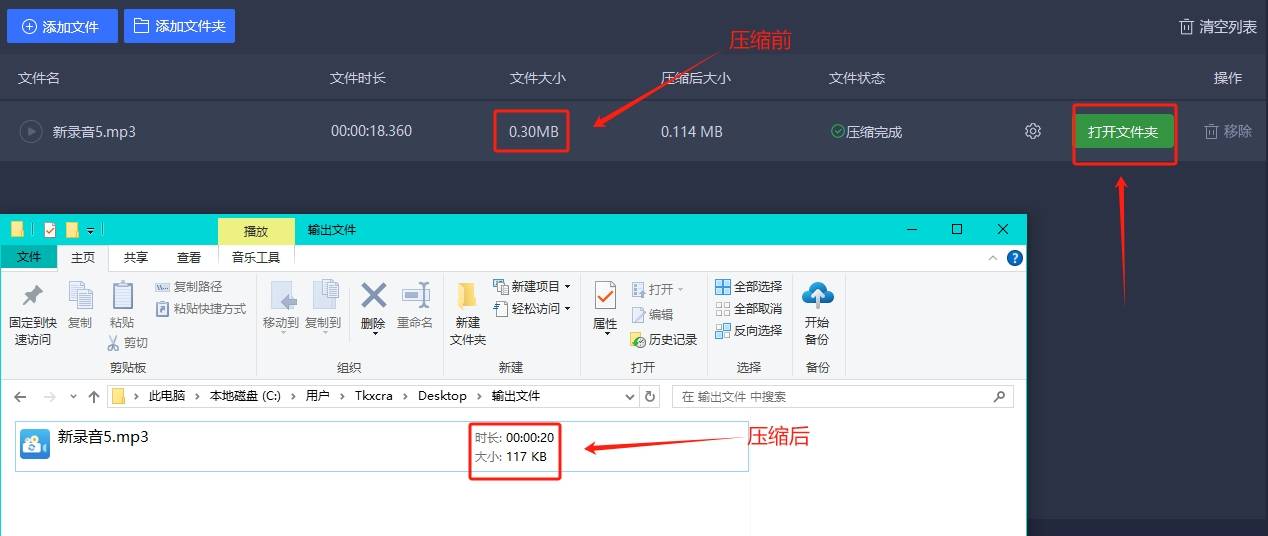Click 本地磁盘 (C:) in the path

[x=245, y=396]
